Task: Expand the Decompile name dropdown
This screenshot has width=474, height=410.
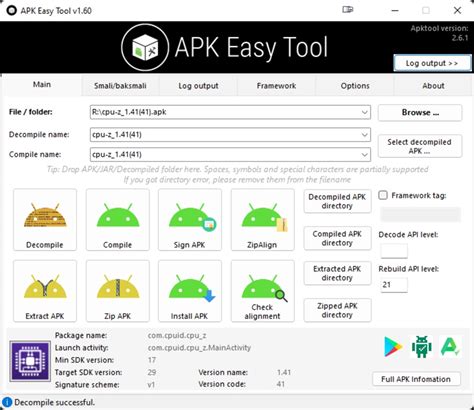Action: [x=365, y=135]
